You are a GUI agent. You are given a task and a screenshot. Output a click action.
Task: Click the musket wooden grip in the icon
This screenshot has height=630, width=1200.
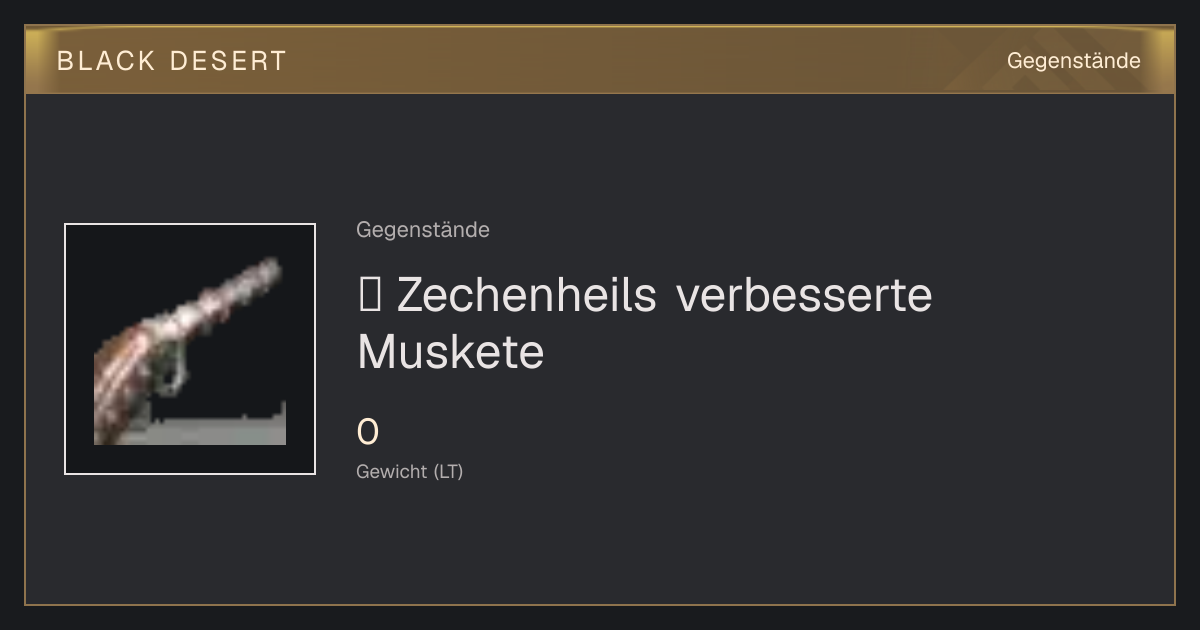click(122, 385)
